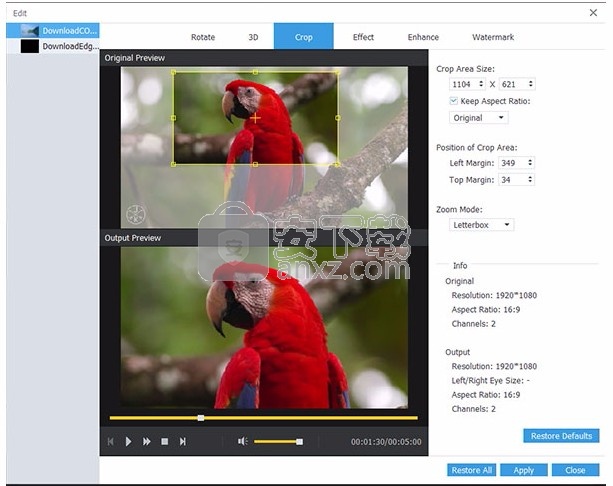Select DownloadCO... file in list
Image resolution: width=613 pixels, height=486 pixels.
pos(53,30)
